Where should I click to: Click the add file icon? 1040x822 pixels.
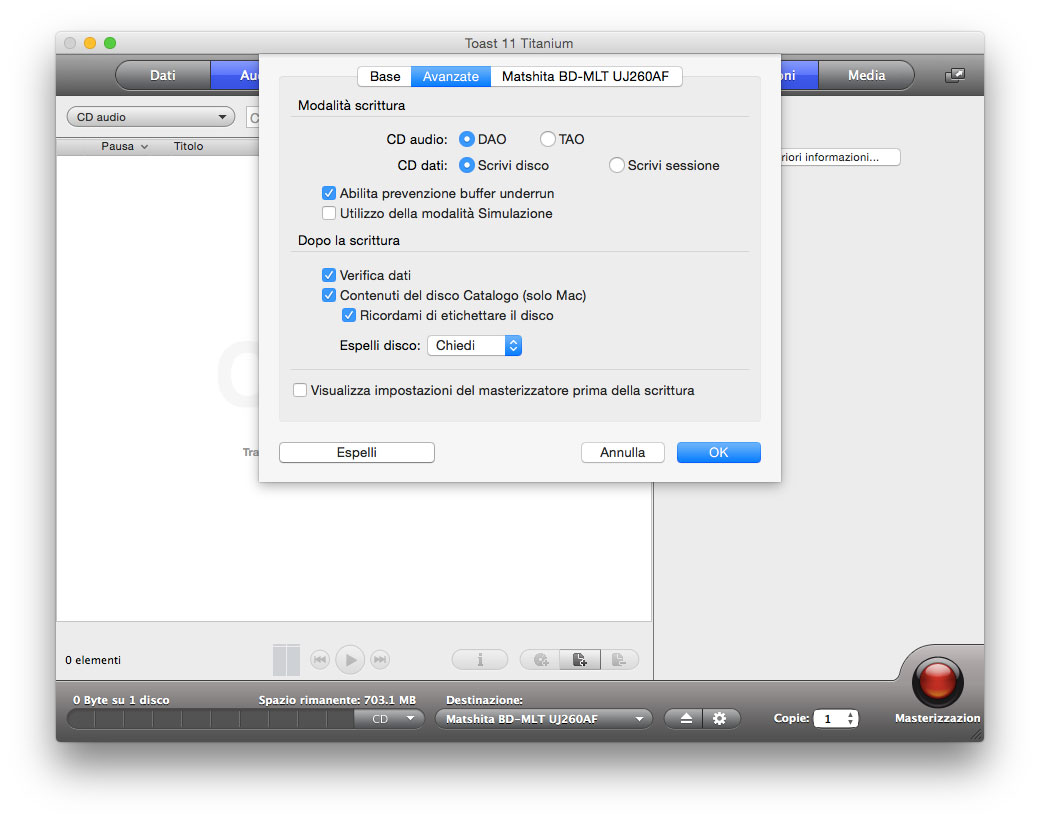[x=580, y=659]
